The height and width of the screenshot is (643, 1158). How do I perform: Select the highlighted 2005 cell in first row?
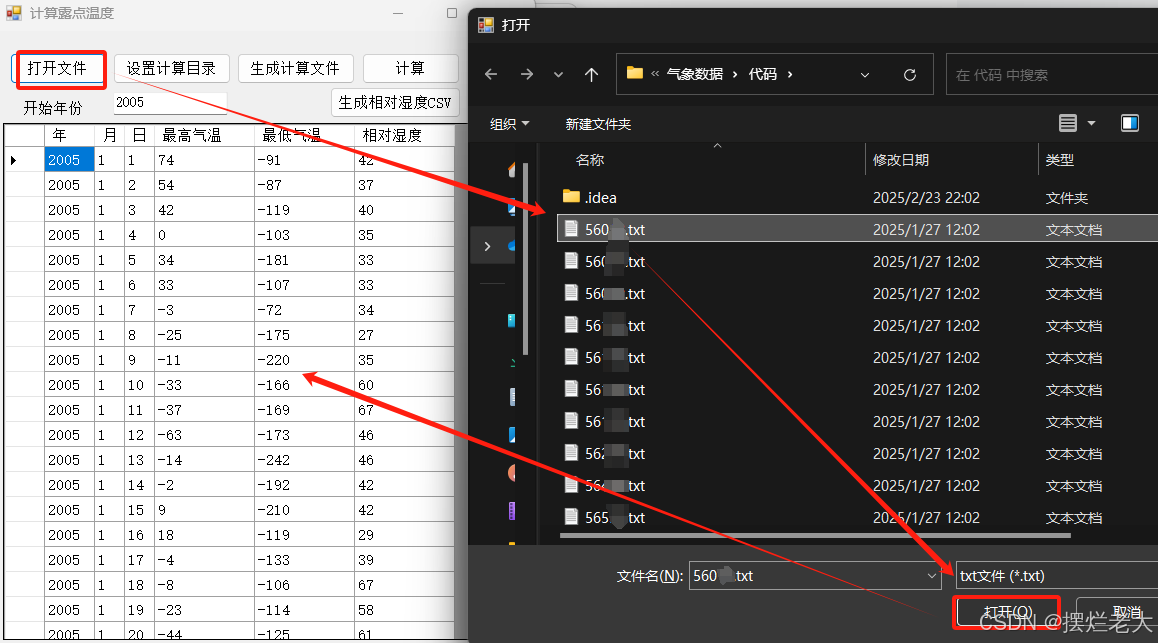point(69,160)
